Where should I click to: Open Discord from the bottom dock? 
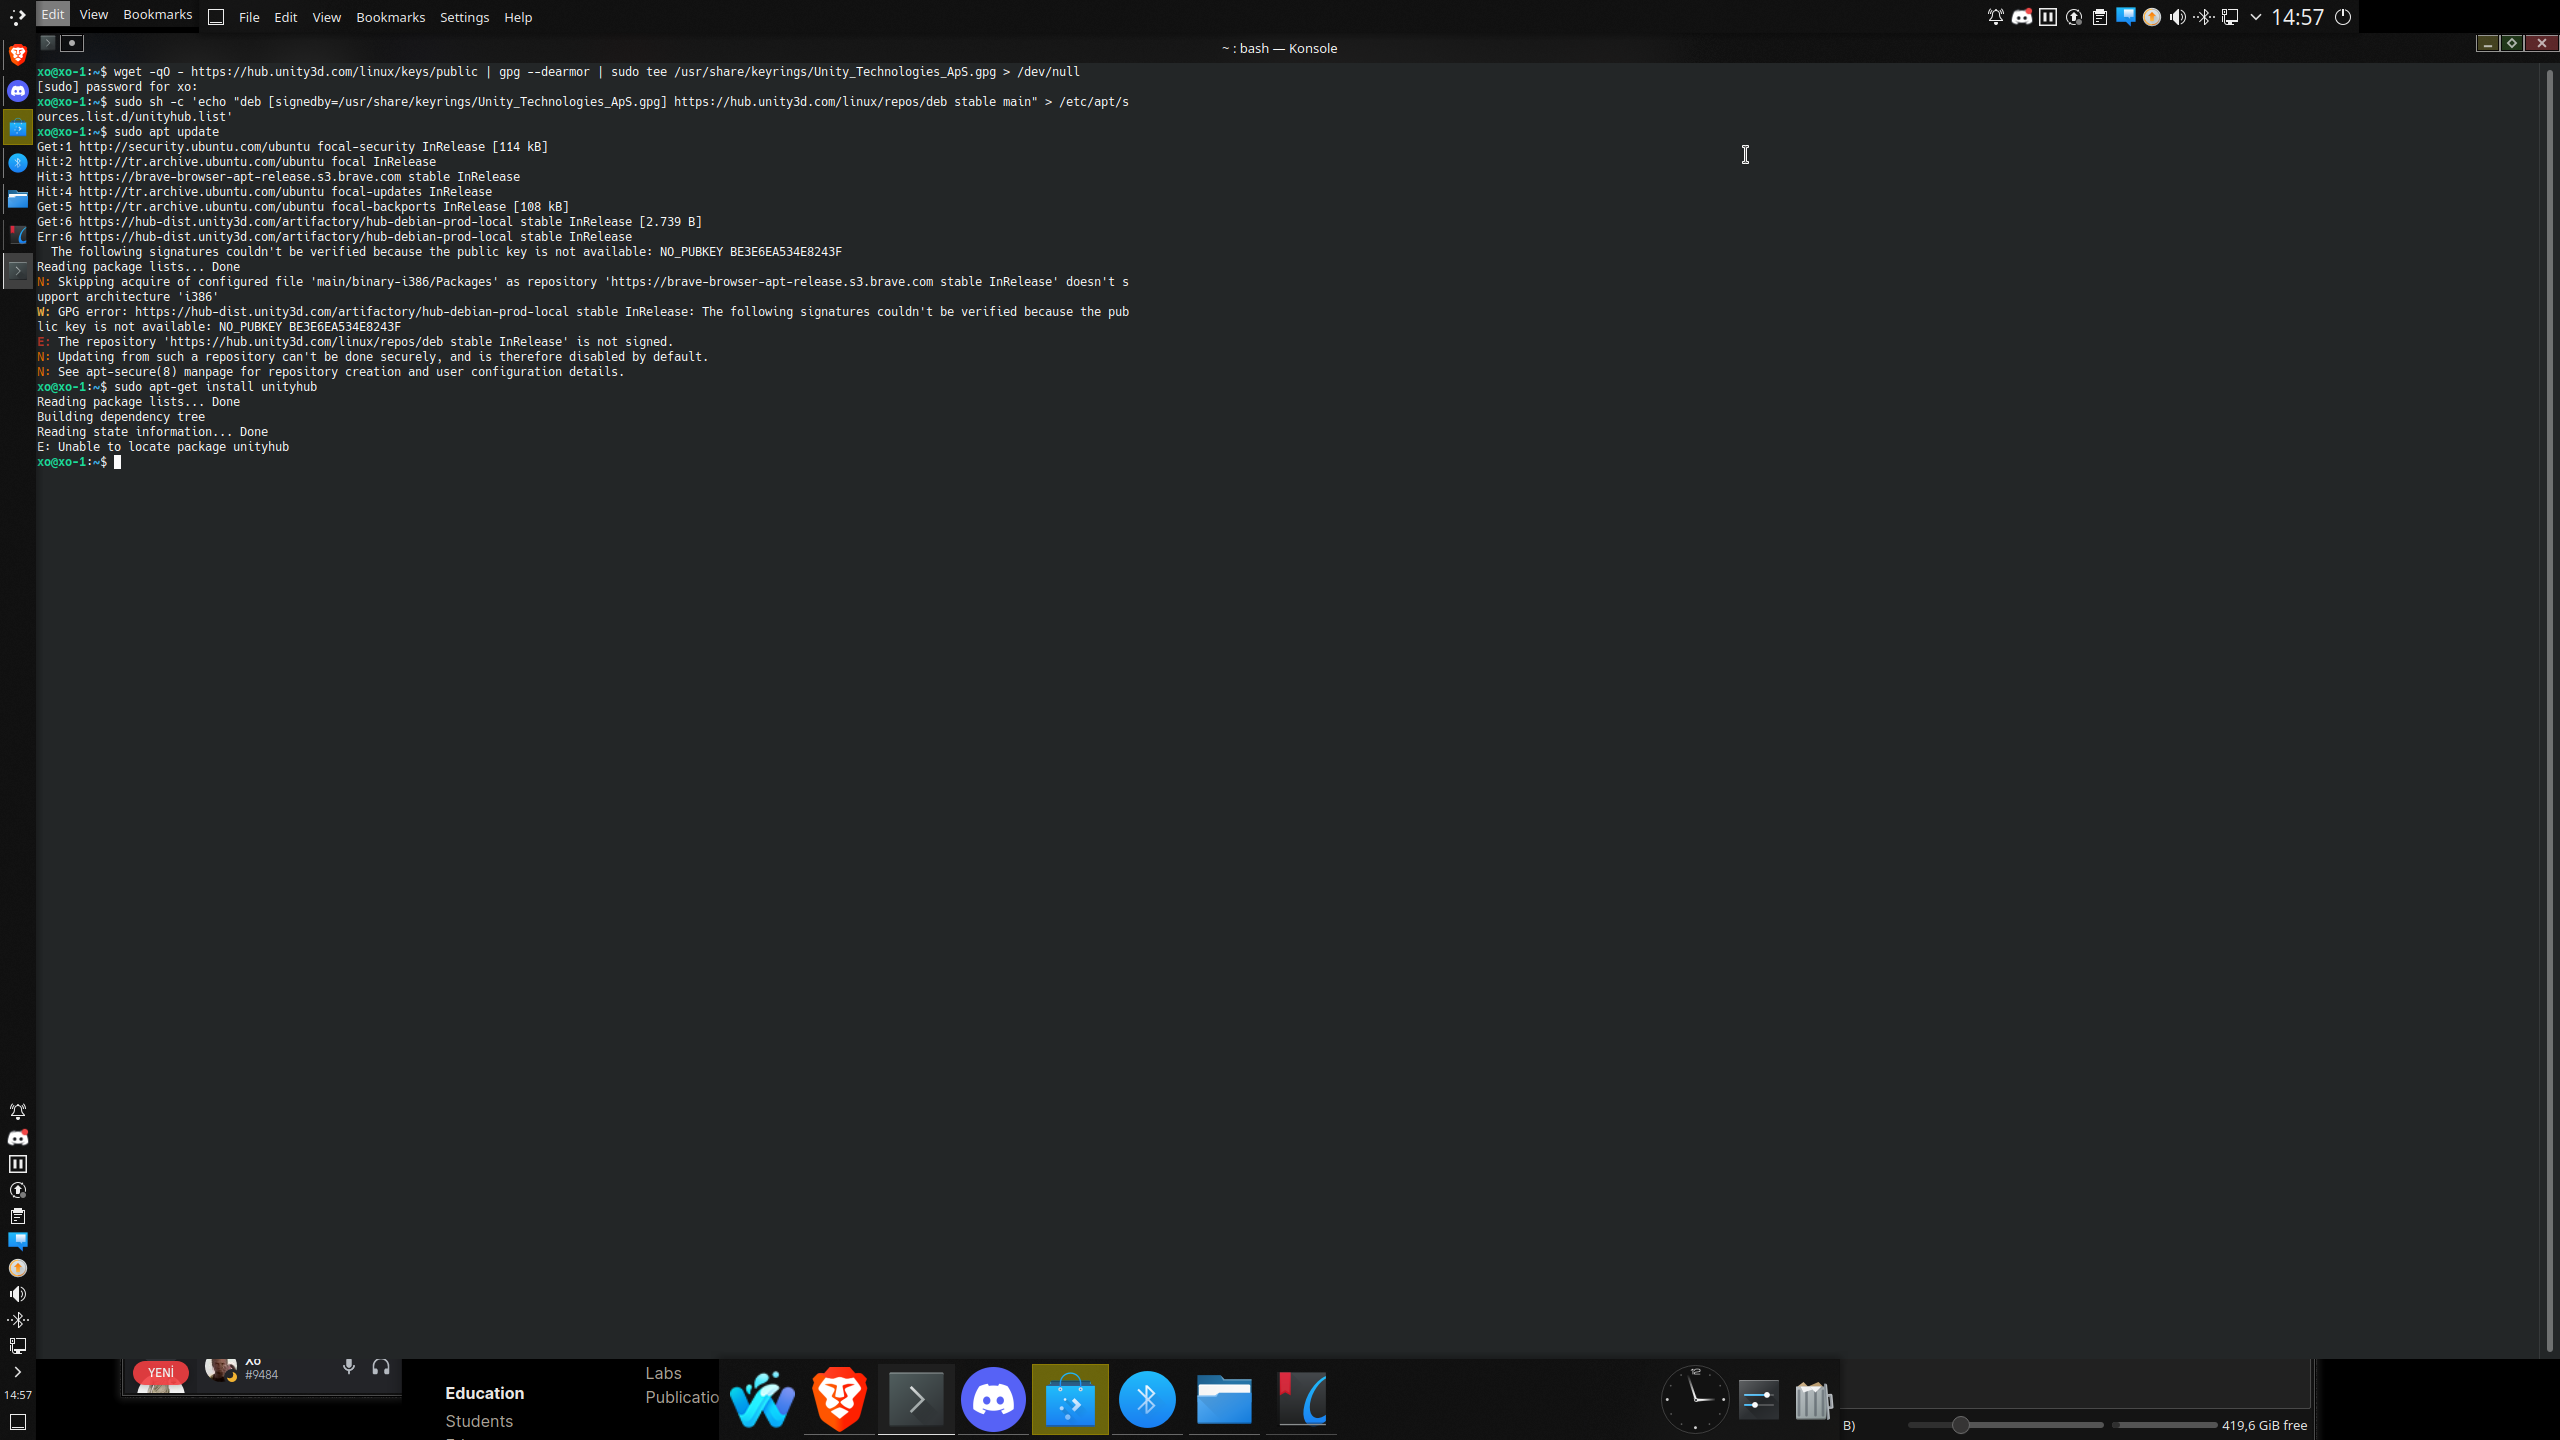993,1398
